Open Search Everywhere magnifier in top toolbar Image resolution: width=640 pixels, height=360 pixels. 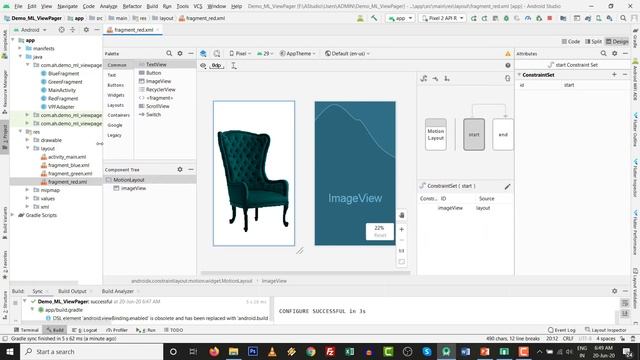623,18
